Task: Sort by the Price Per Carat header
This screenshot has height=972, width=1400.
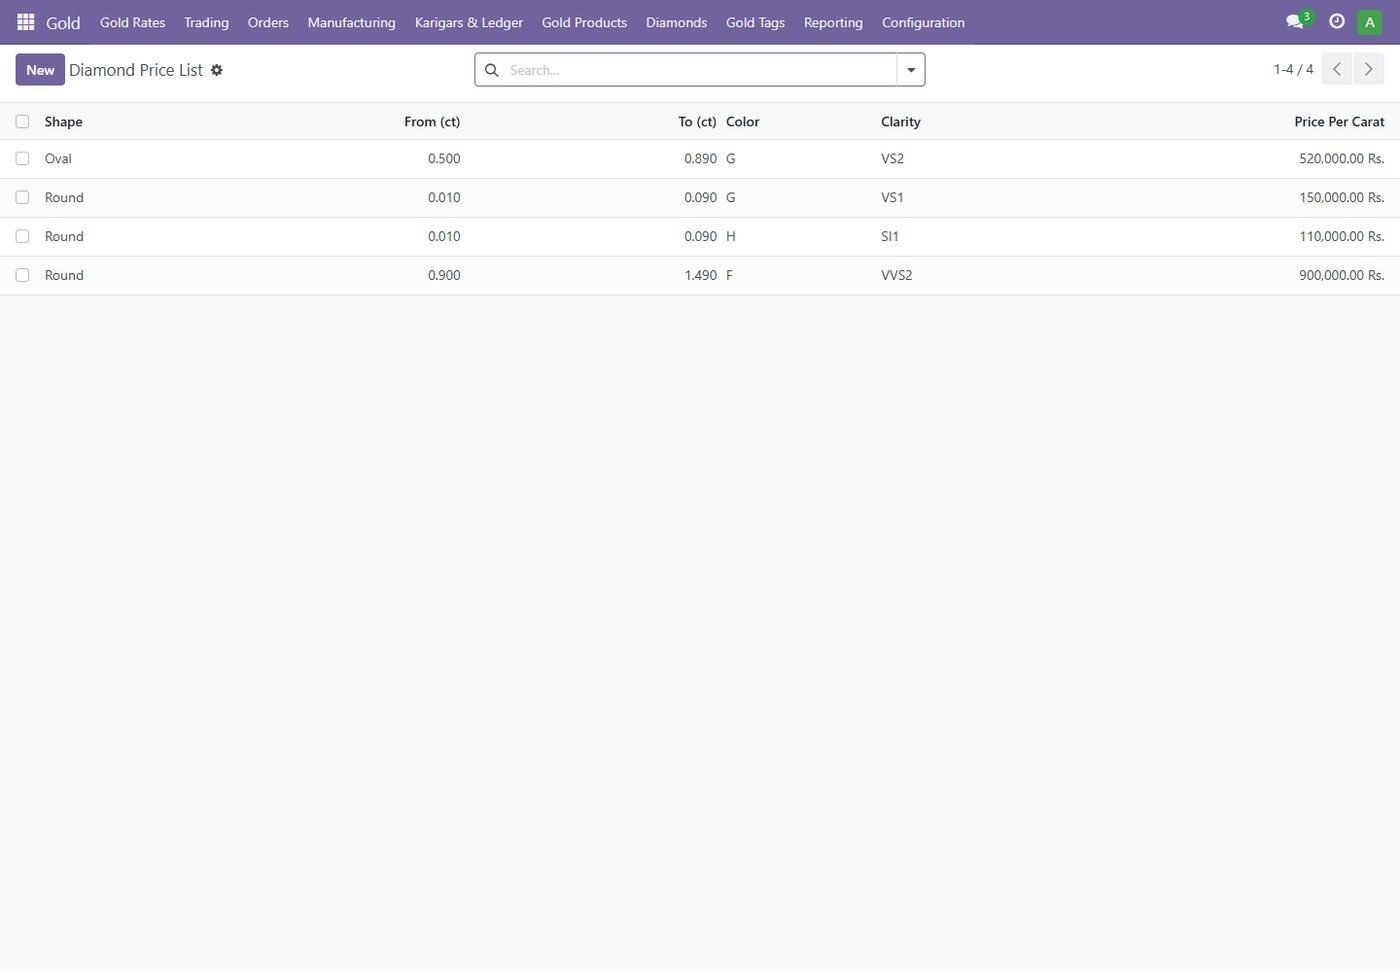Action: [1339, 121]
